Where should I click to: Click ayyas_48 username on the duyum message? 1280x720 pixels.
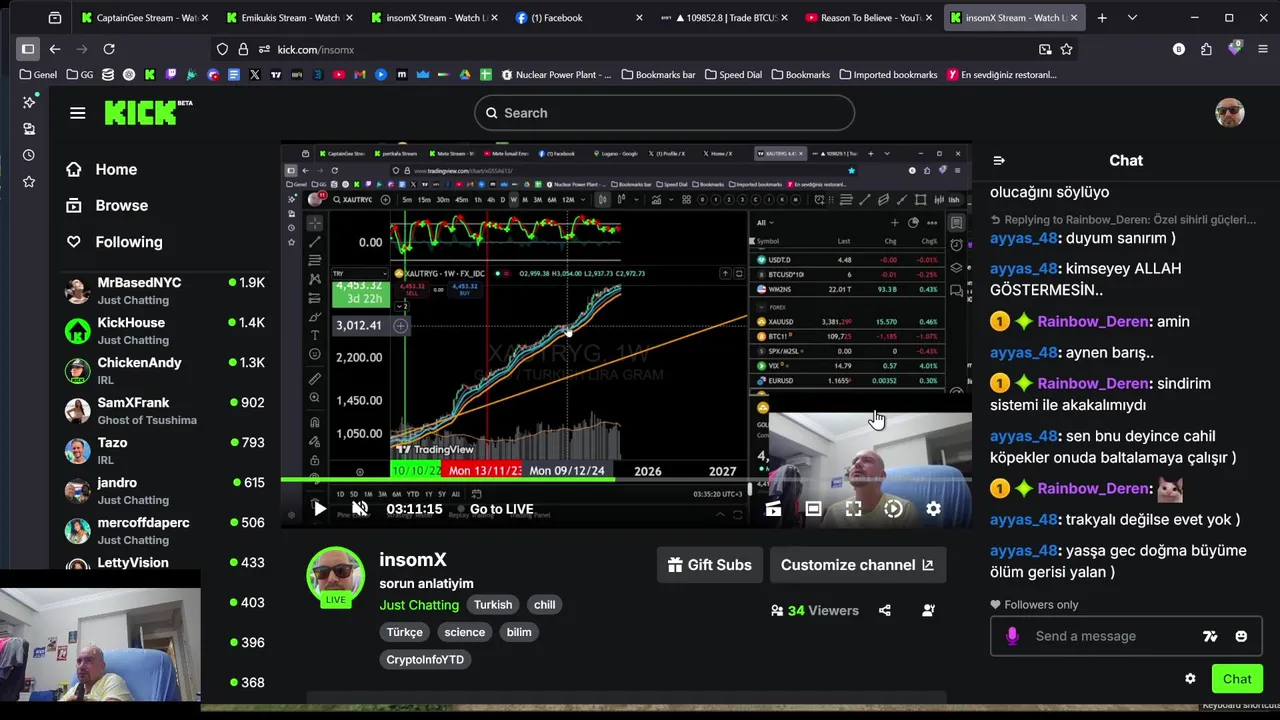coord(1024,238)
